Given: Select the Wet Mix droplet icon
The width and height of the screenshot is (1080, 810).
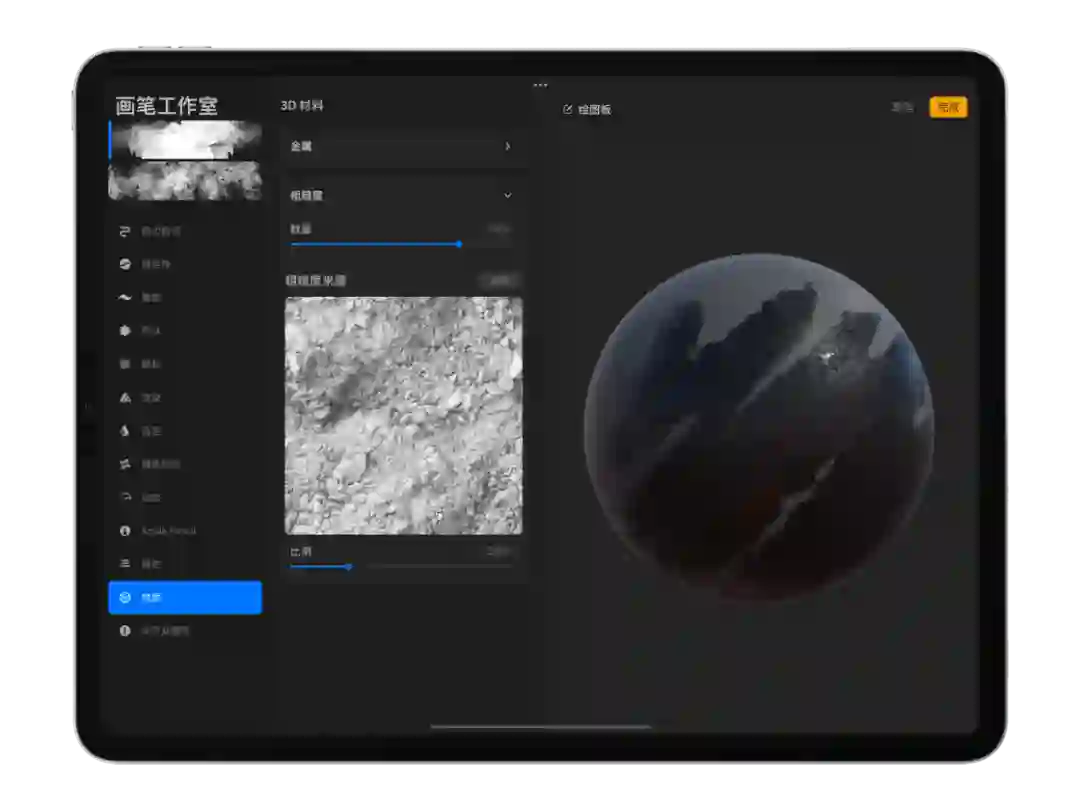Looking at the screenshot, I should point(125,430).
